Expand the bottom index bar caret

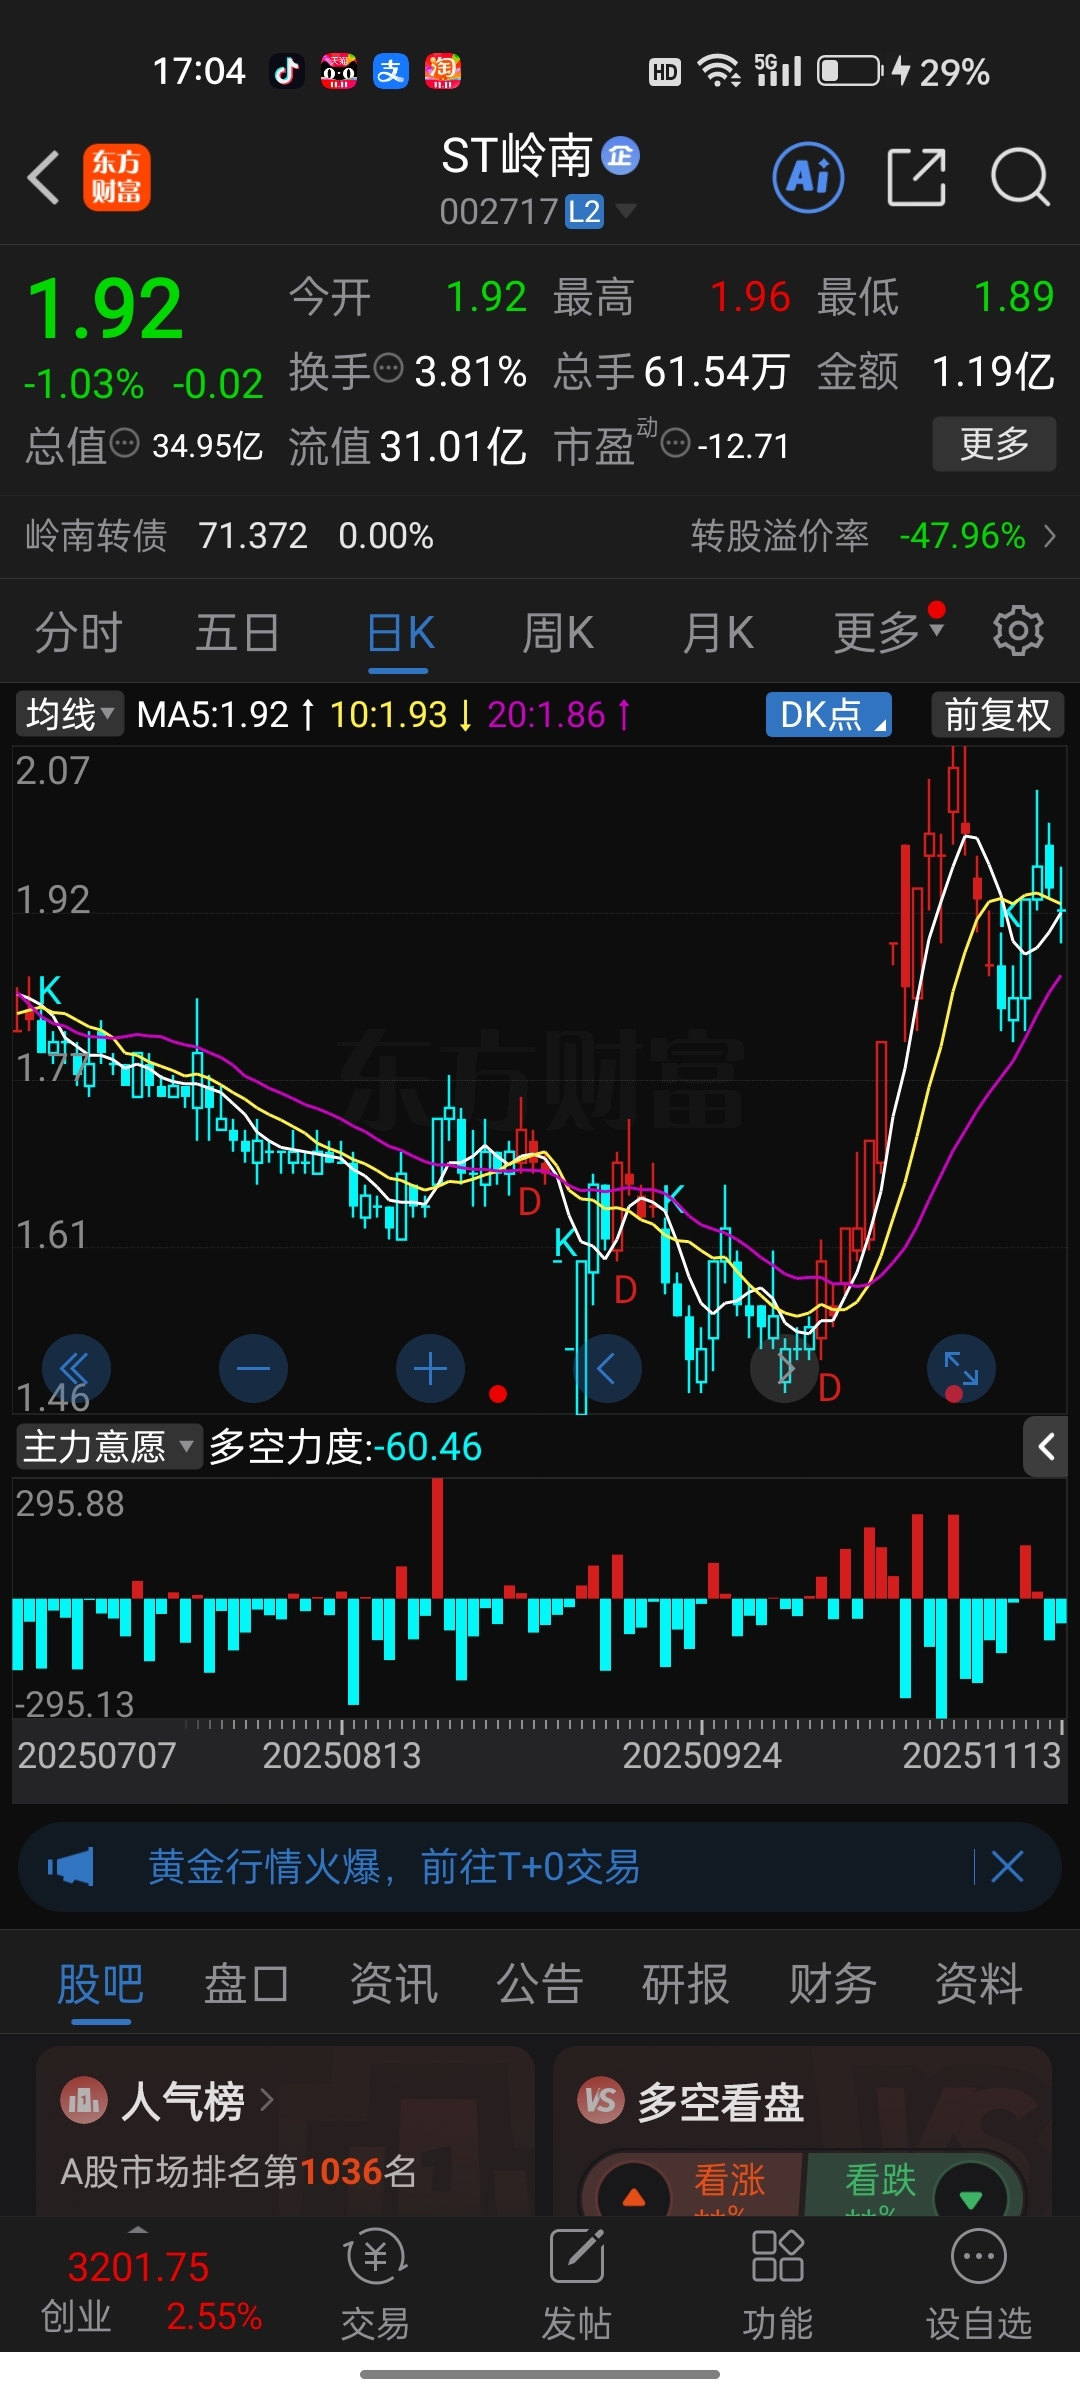pos(138,2229)
